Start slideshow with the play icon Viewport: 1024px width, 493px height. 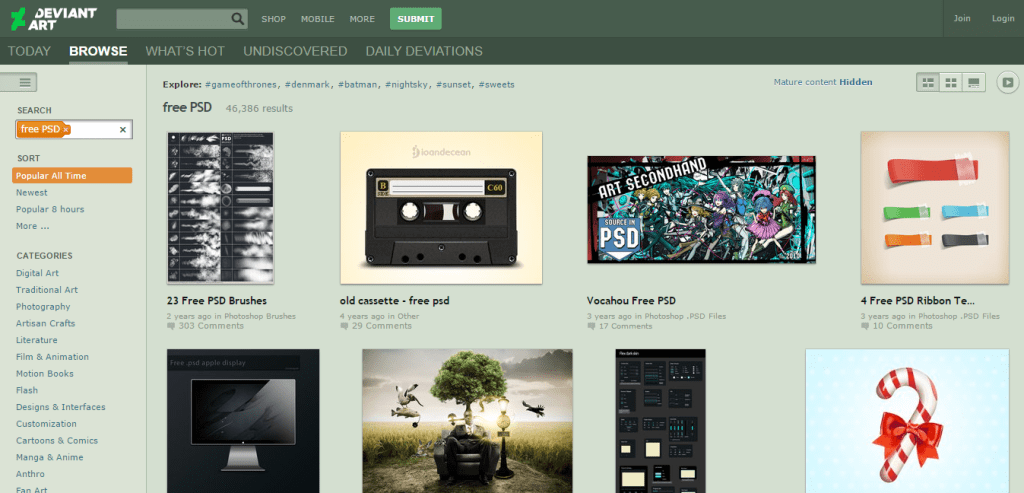(x=1008, y=82)
